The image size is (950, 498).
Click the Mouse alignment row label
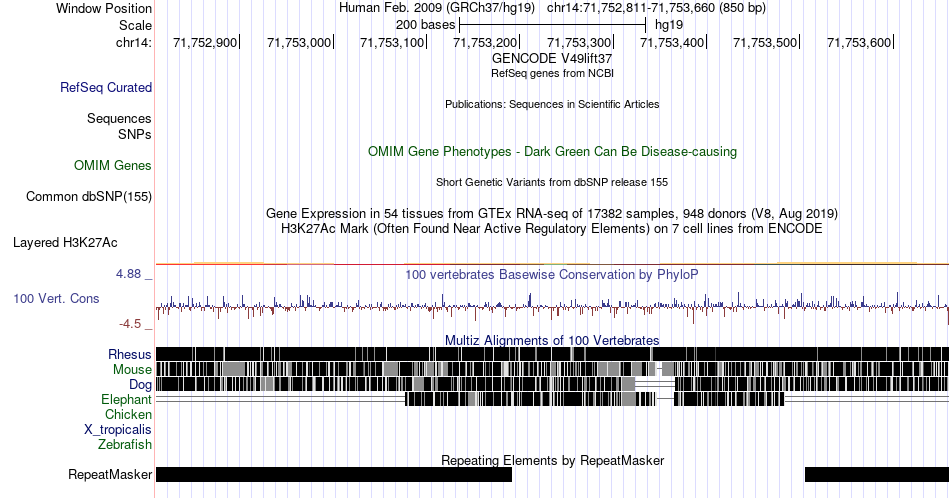tap(132, 370)
